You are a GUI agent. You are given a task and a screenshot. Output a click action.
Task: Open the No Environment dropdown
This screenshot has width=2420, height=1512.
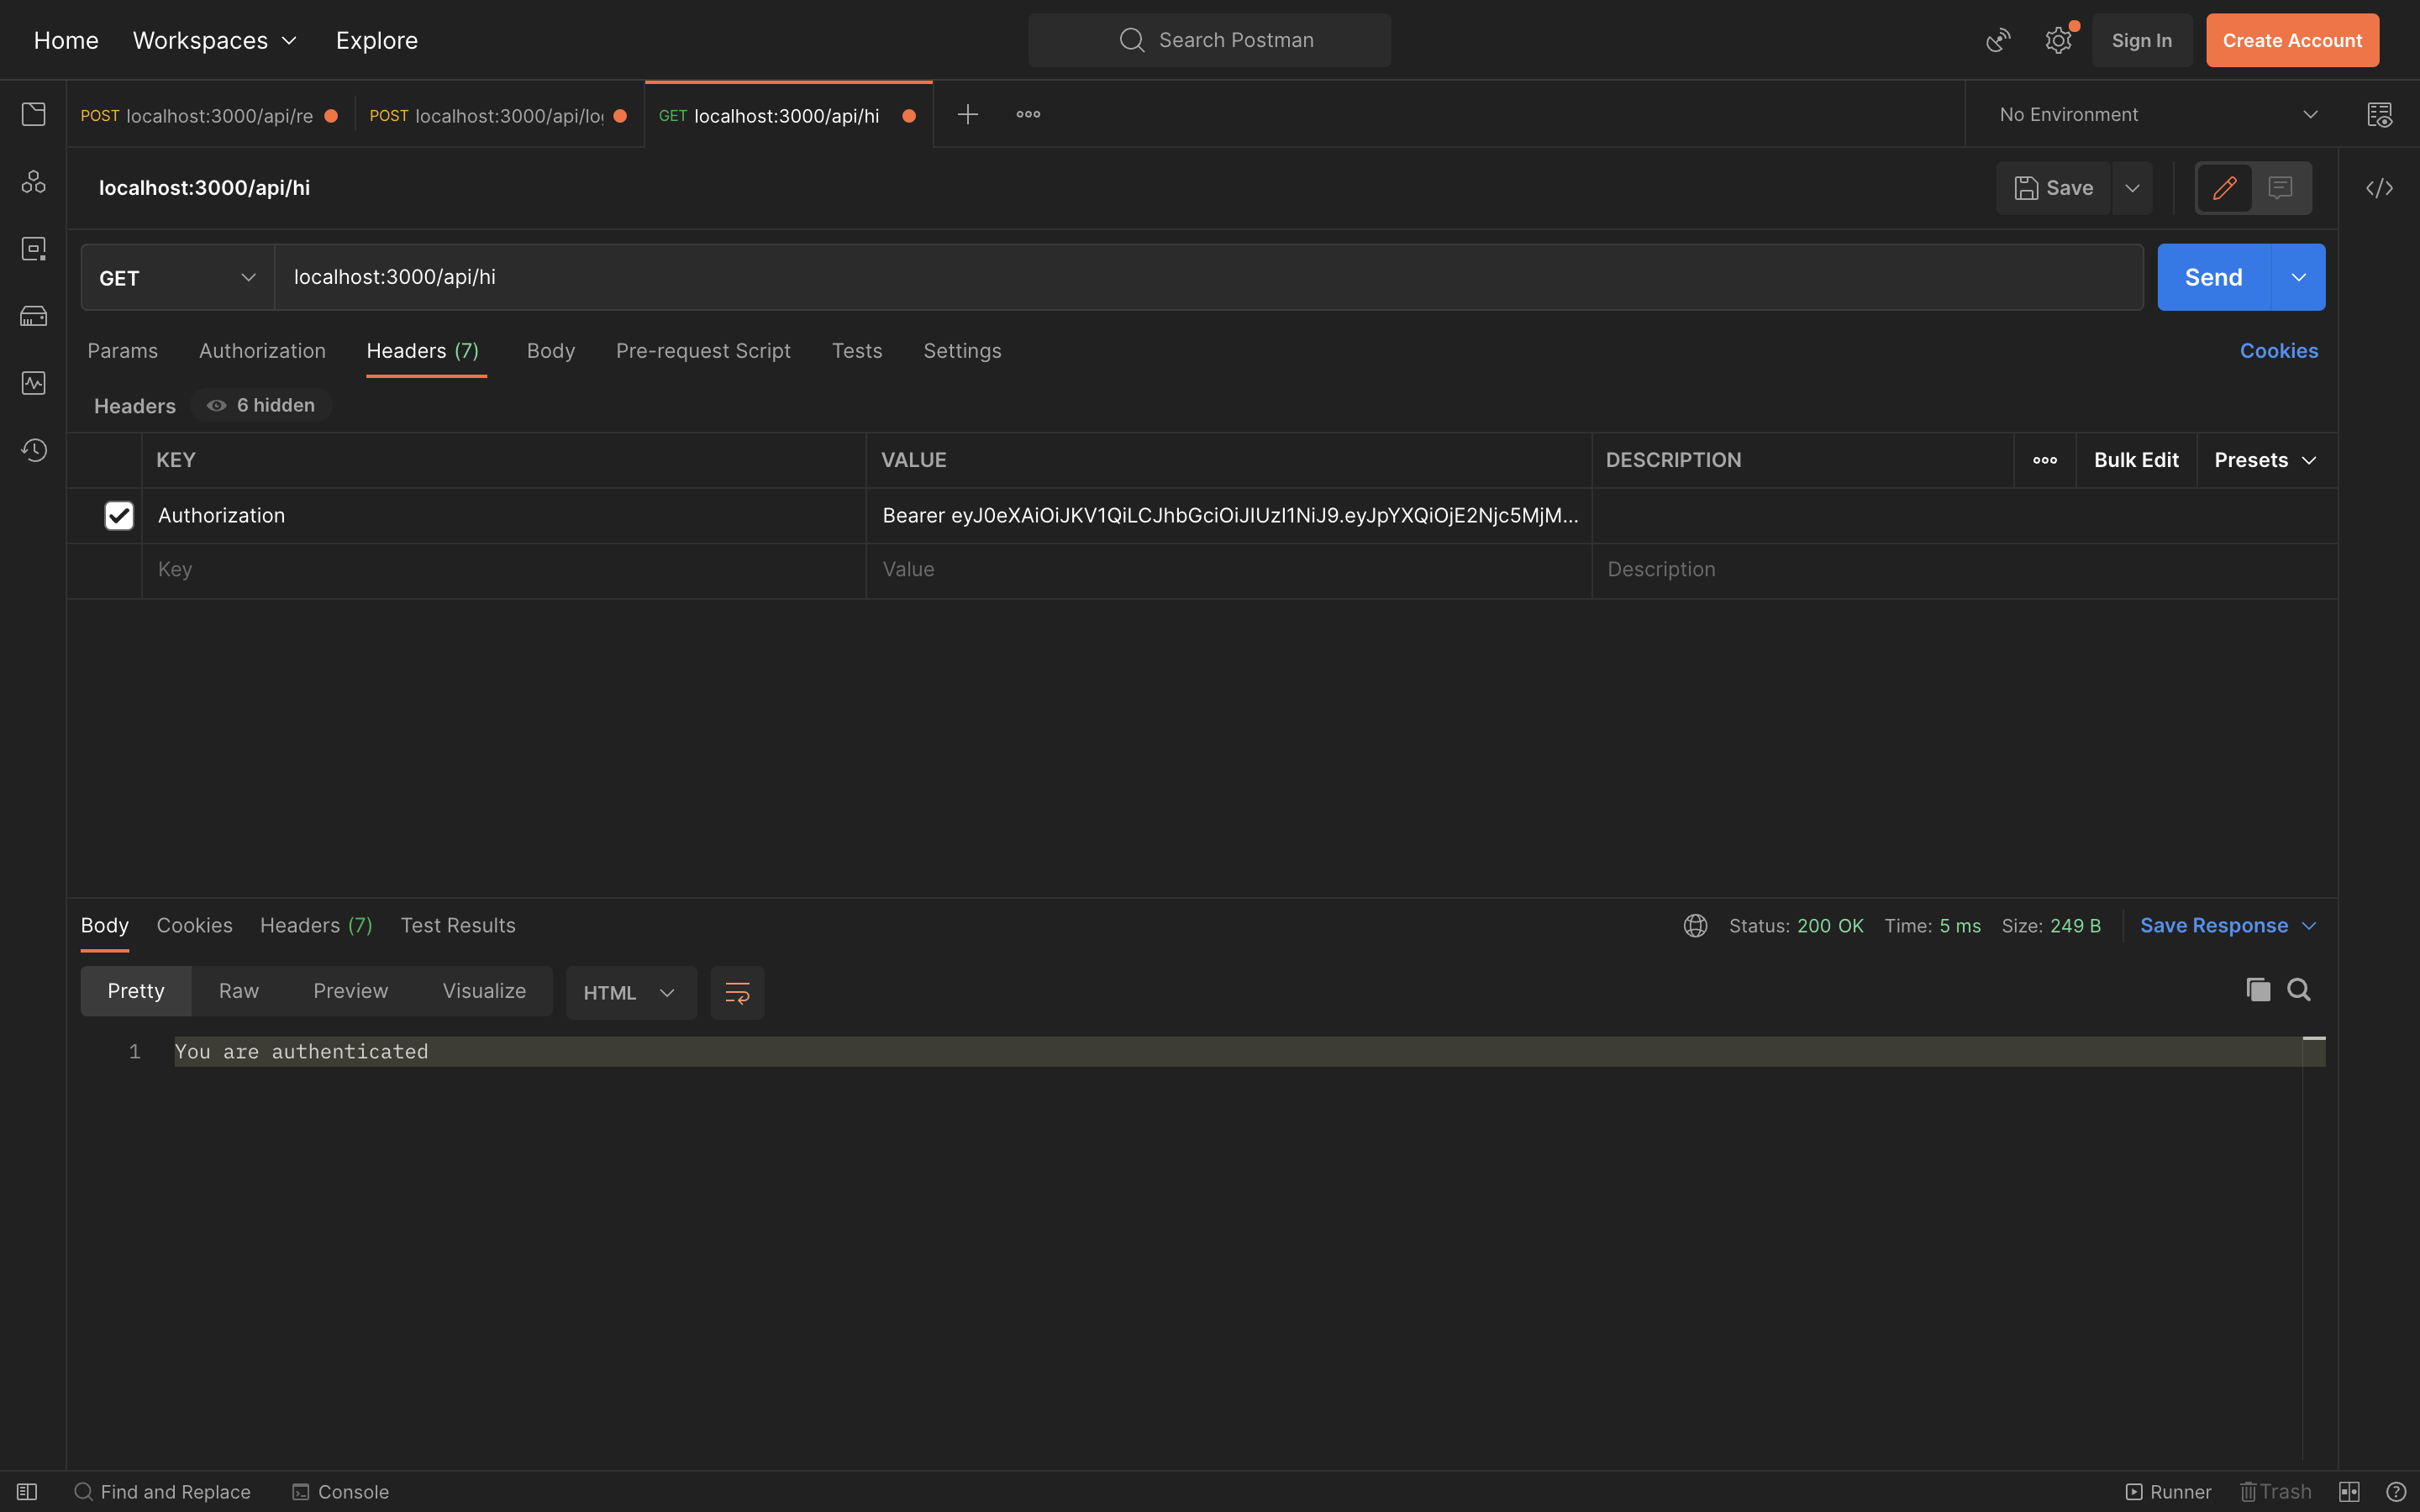2158,115
